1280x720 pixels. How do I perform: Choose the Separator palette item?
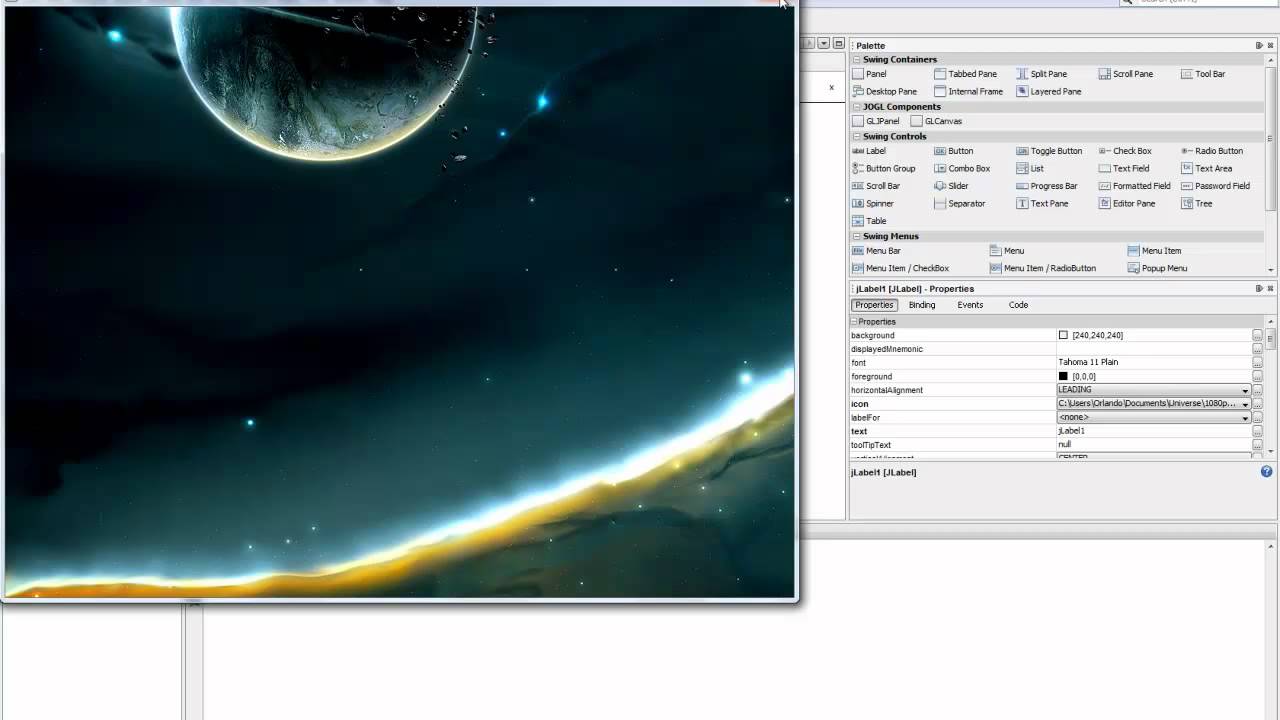(959, 203)
